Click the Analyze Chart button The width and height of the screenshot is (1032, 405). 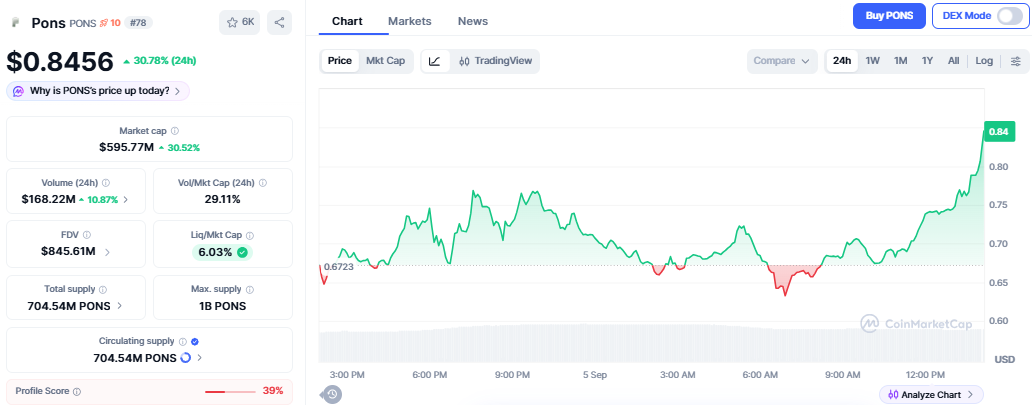[931, 394]
